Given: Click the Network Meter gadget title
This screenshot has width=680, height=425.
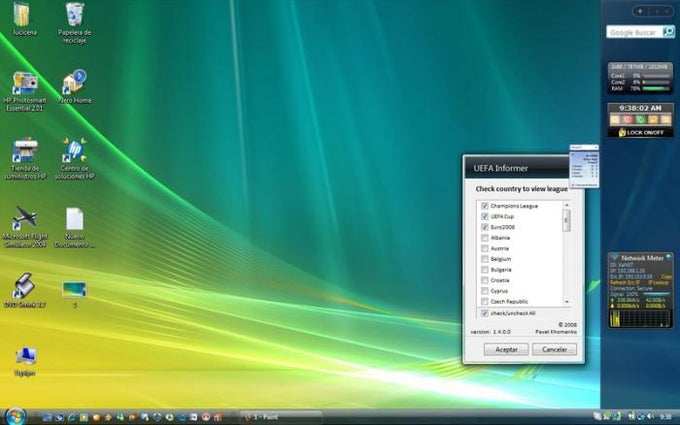Looking at the screenshot, I should point(642,258).
